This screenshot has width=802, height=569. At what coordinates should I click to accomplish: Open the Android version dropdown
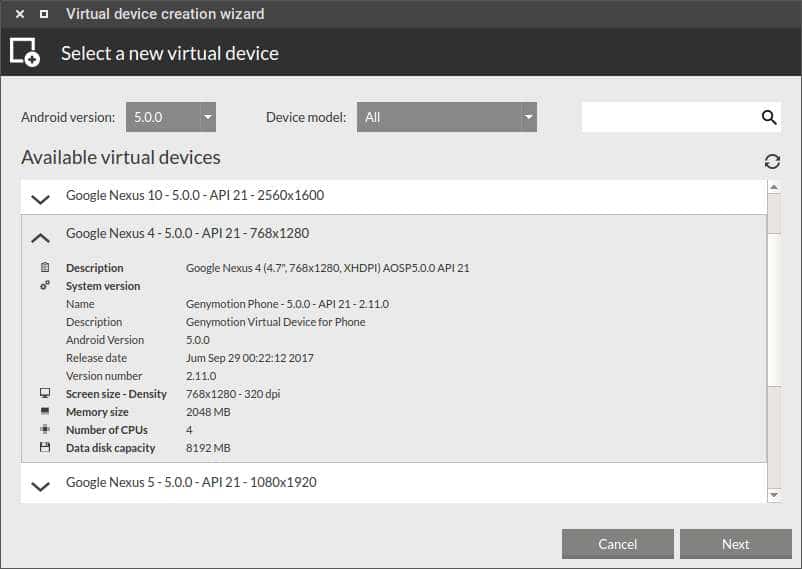[x=171, y=117]
